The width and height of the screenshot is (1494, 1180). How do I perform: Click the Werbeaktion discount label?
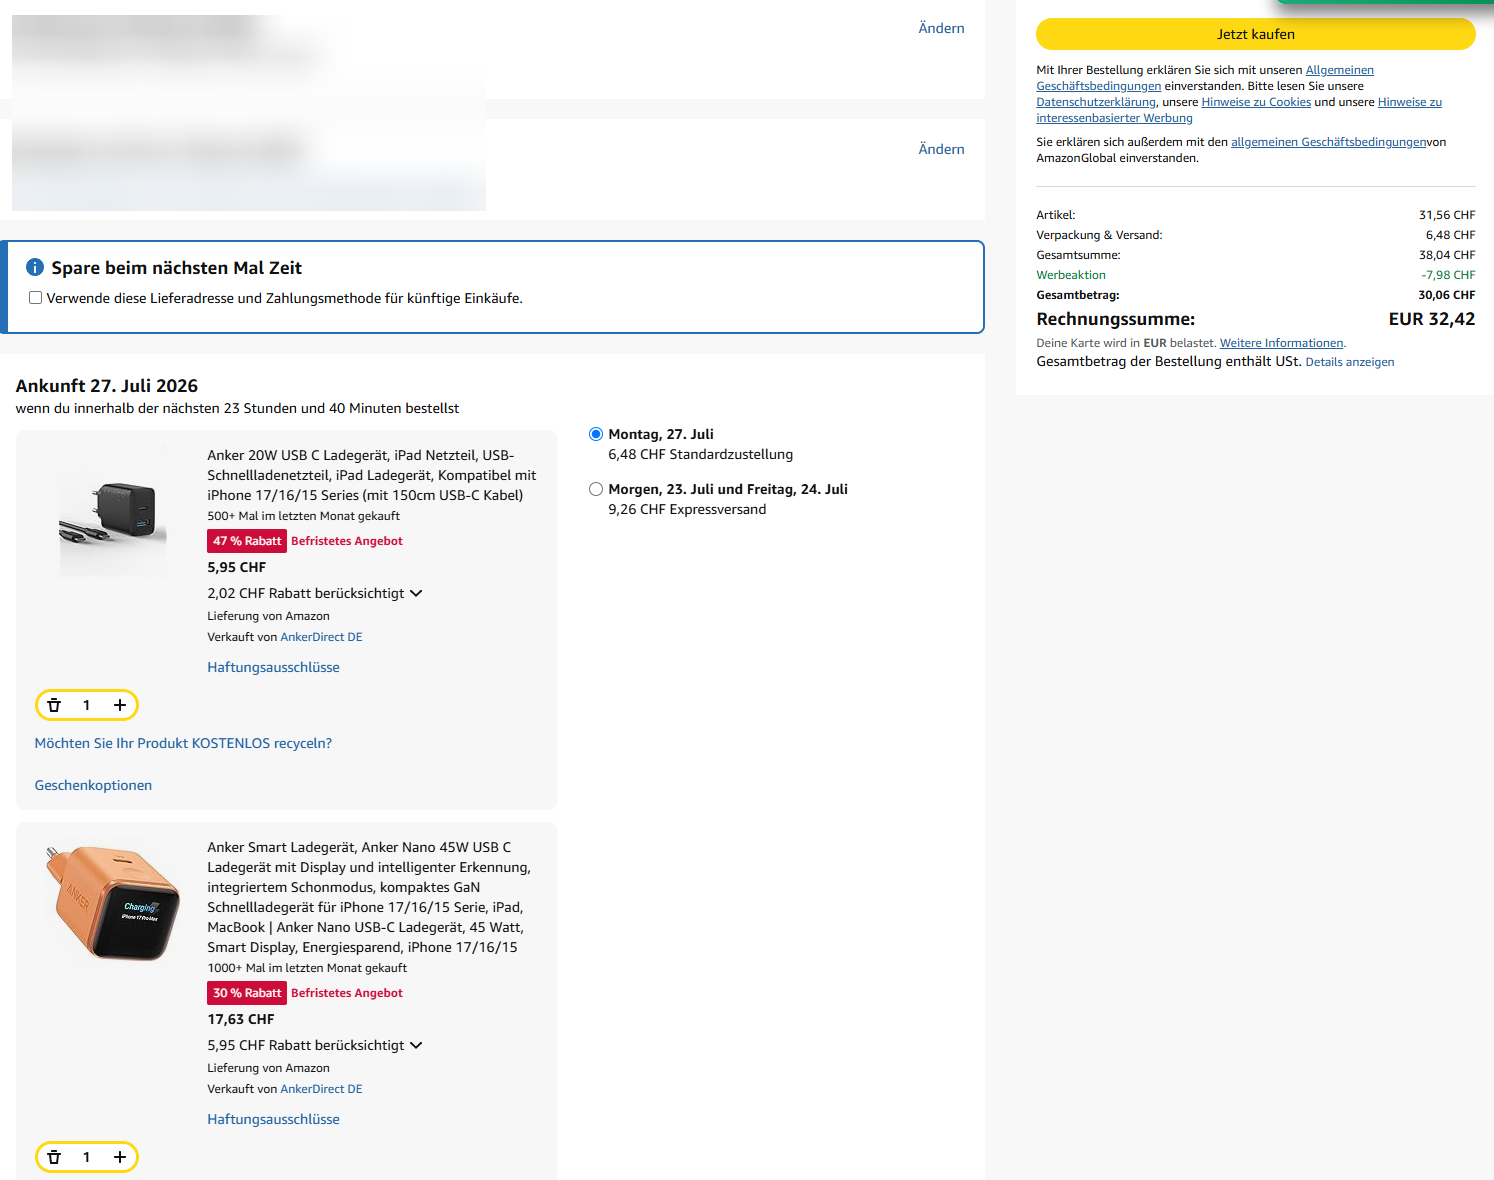[x=1071, y=275]
